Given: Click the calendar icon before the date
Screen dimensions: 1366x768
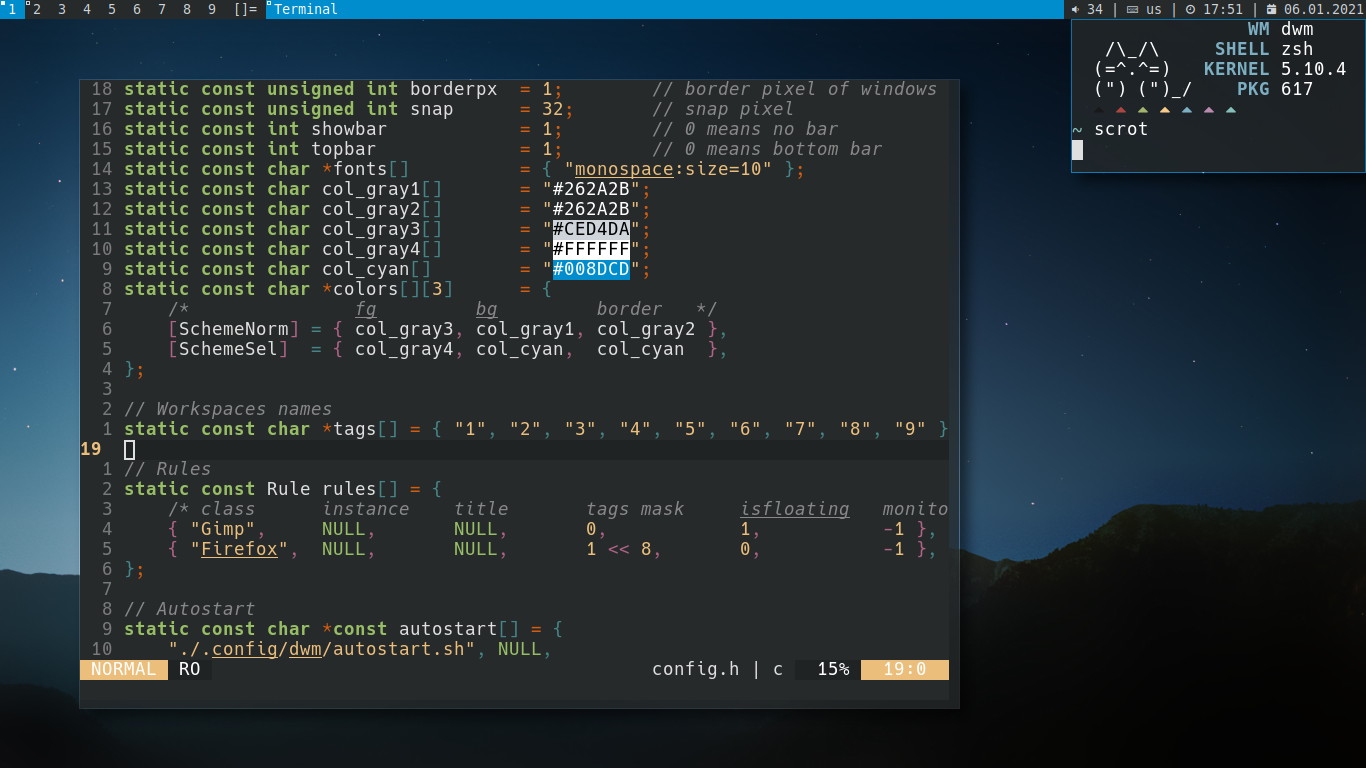Looking at the screenshot, I should [x=1271, y=9].
